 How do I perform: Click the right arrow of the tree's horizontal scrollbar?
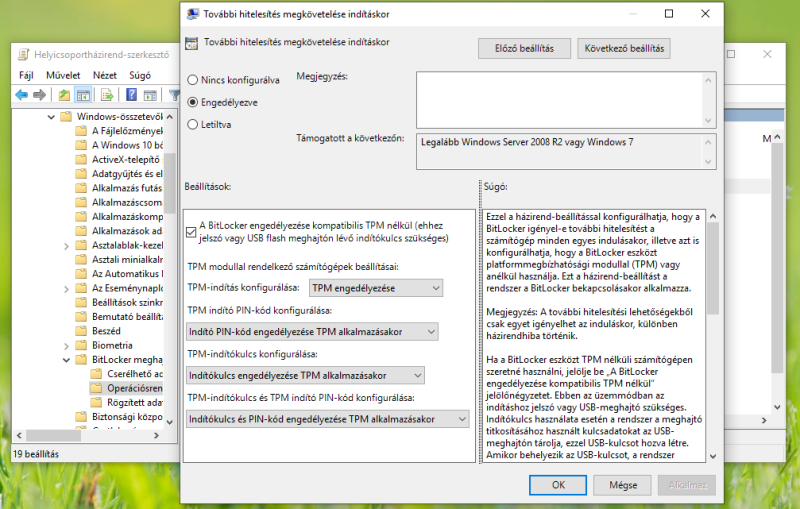pos(157,436)
